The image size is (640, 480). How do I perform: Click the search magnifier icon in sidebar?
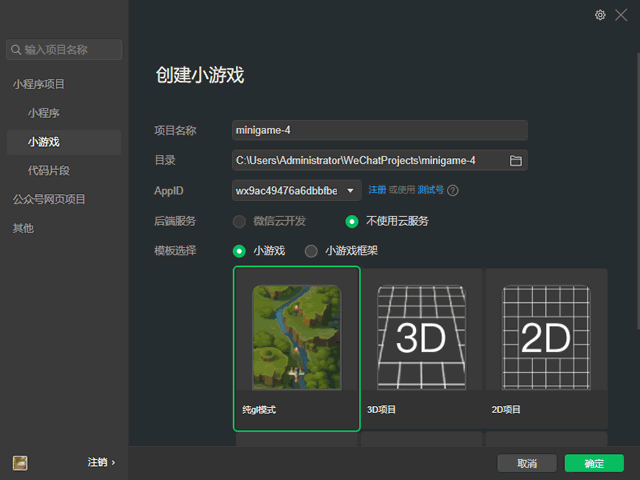[x=15, y=49]
